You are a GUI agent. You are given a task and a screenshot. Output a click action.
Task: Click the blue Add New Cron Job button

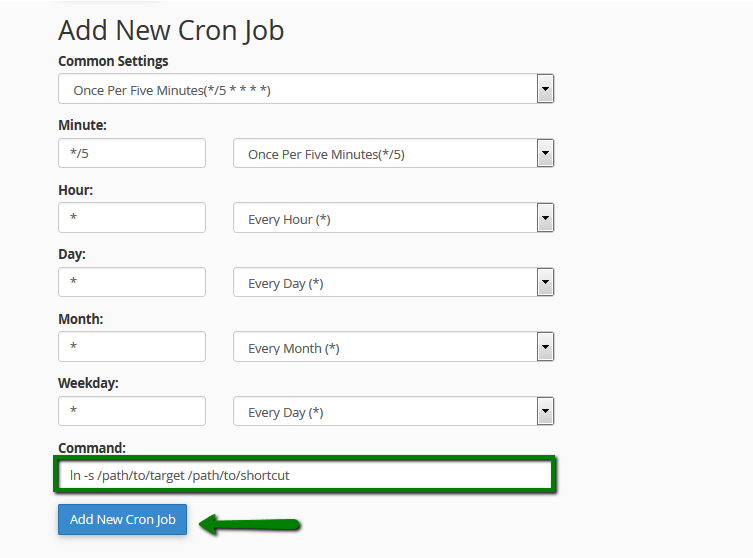(x=122, y=519)
